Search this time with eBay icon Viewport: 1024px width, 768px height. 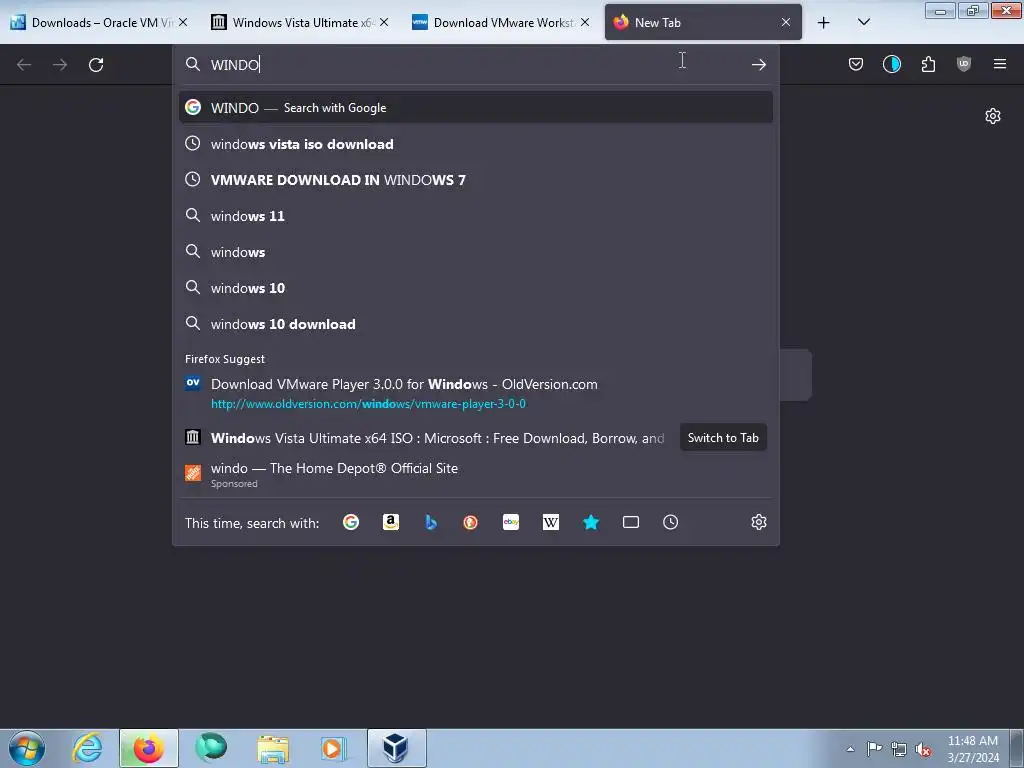(511, 522)
